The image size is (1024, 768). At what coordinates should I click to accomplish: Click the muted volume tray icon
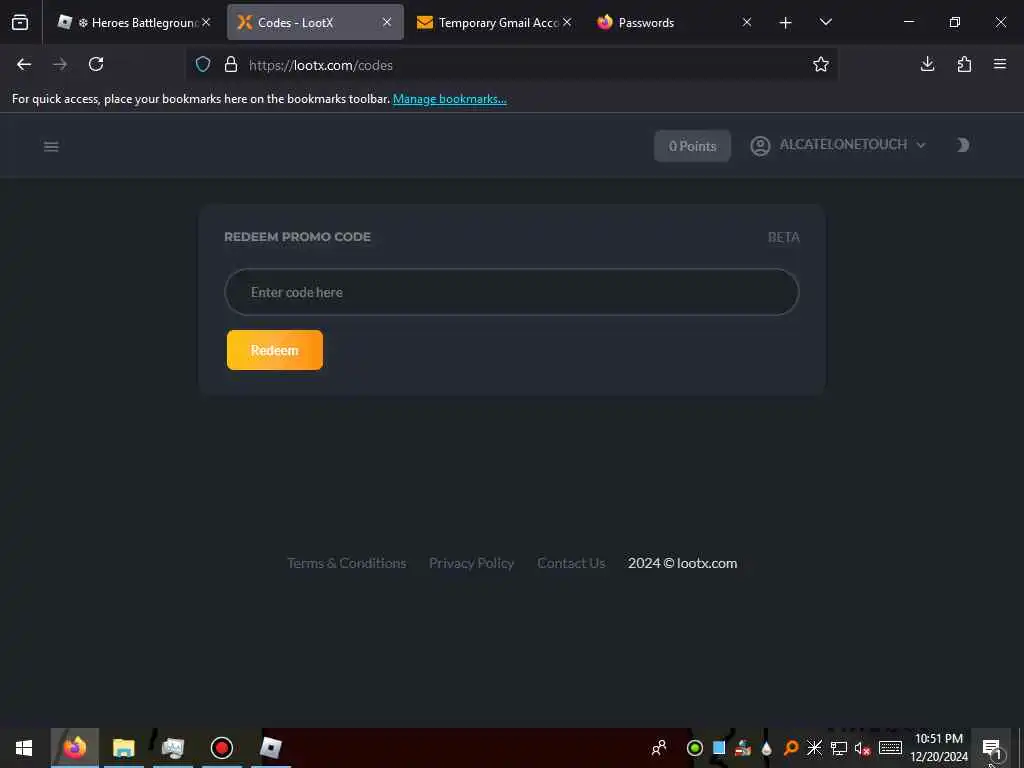(862, 748)
